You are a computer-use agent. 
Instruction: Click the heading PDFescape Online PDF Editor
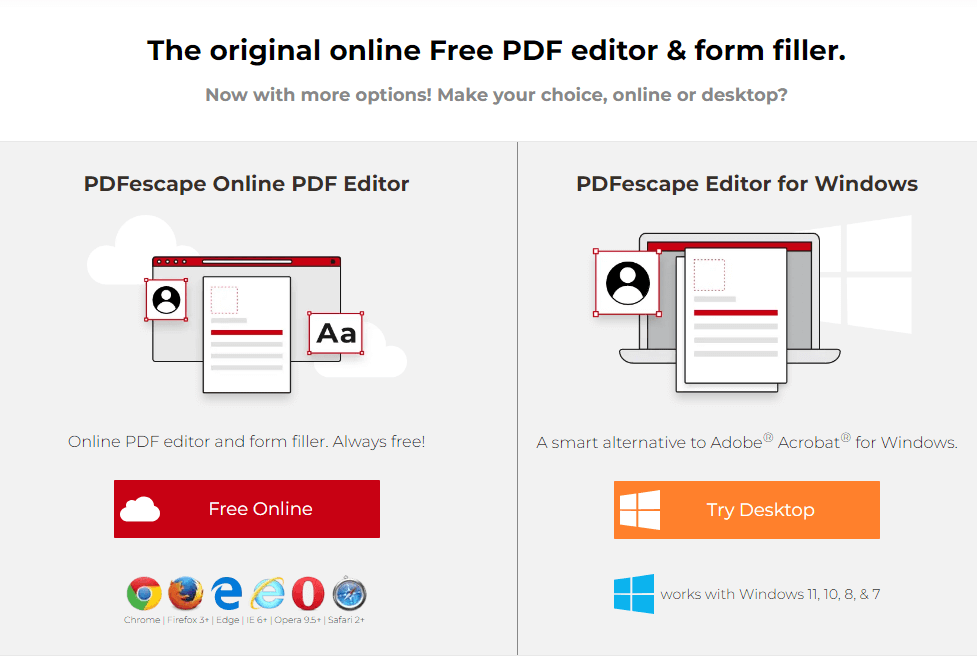click(247, 184)
